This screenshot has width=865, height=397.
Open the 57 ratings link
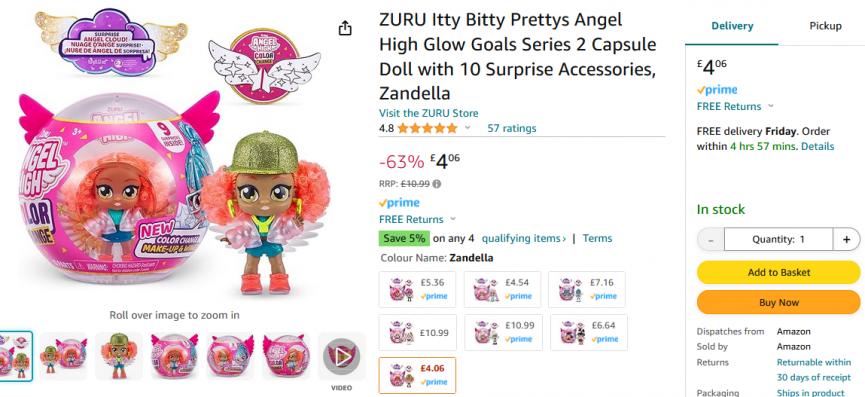511,128
